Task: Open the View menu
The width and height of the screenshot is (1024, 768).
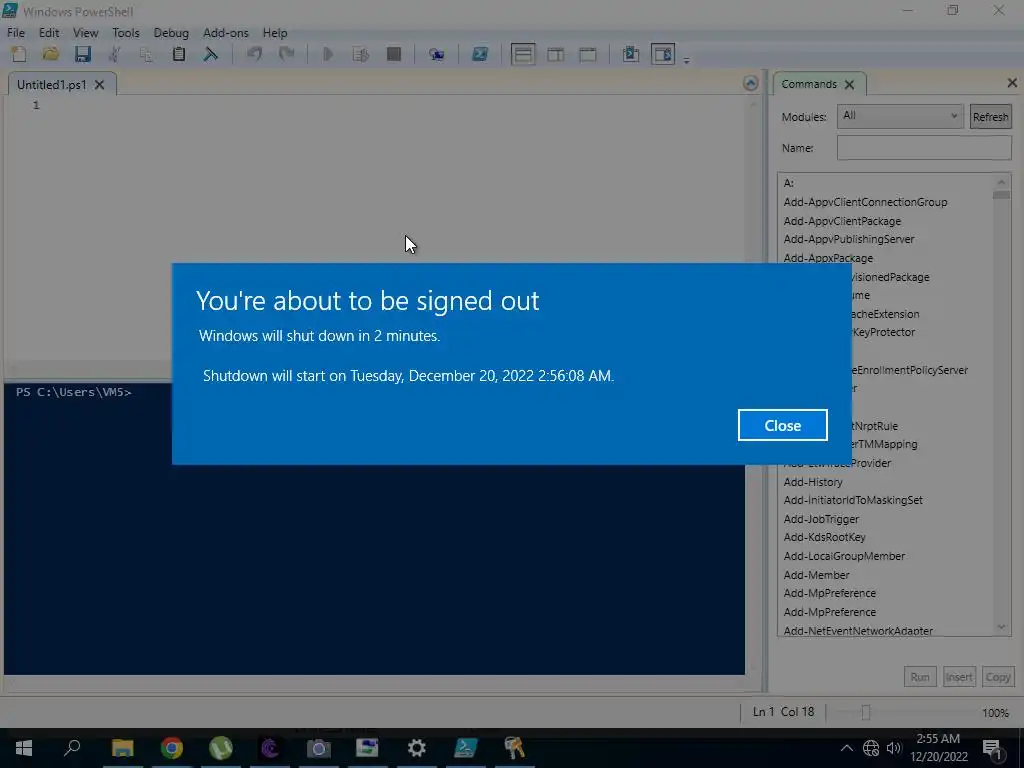Action: point(86,33)
